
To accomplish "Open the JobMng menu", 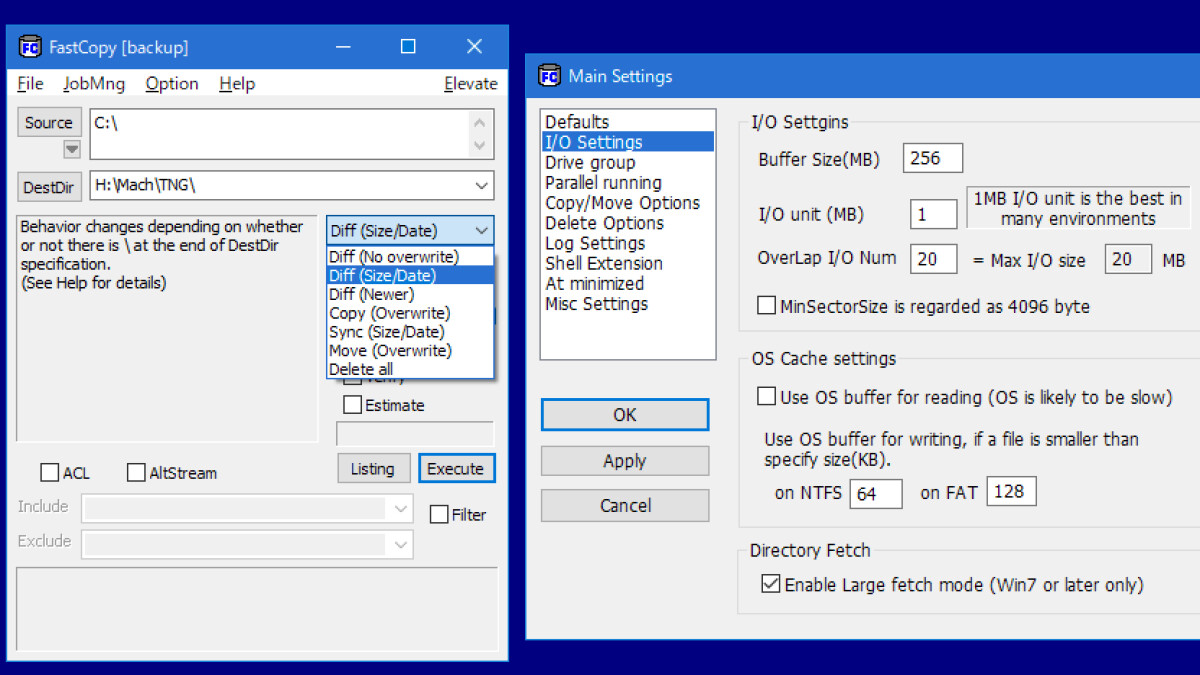I will pos(95,84).
